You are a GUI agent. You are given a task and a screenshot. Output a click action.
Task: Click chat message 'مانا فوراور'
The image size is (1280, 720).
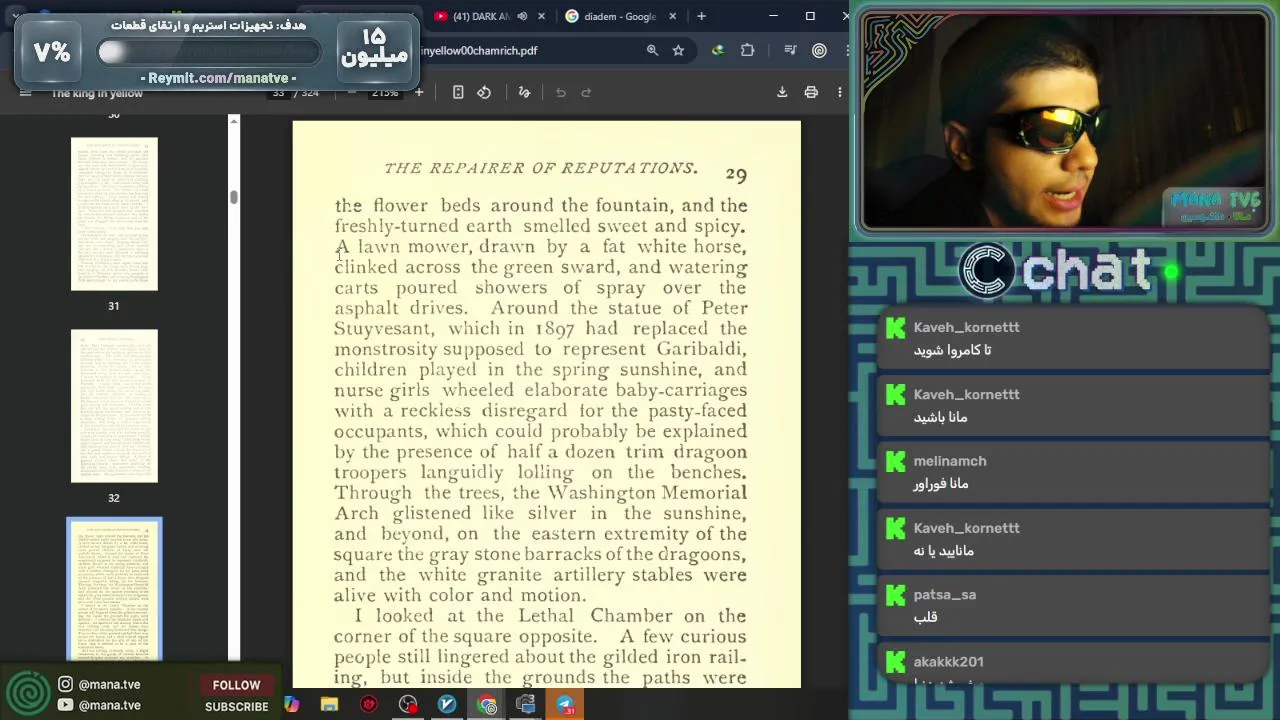941,484
